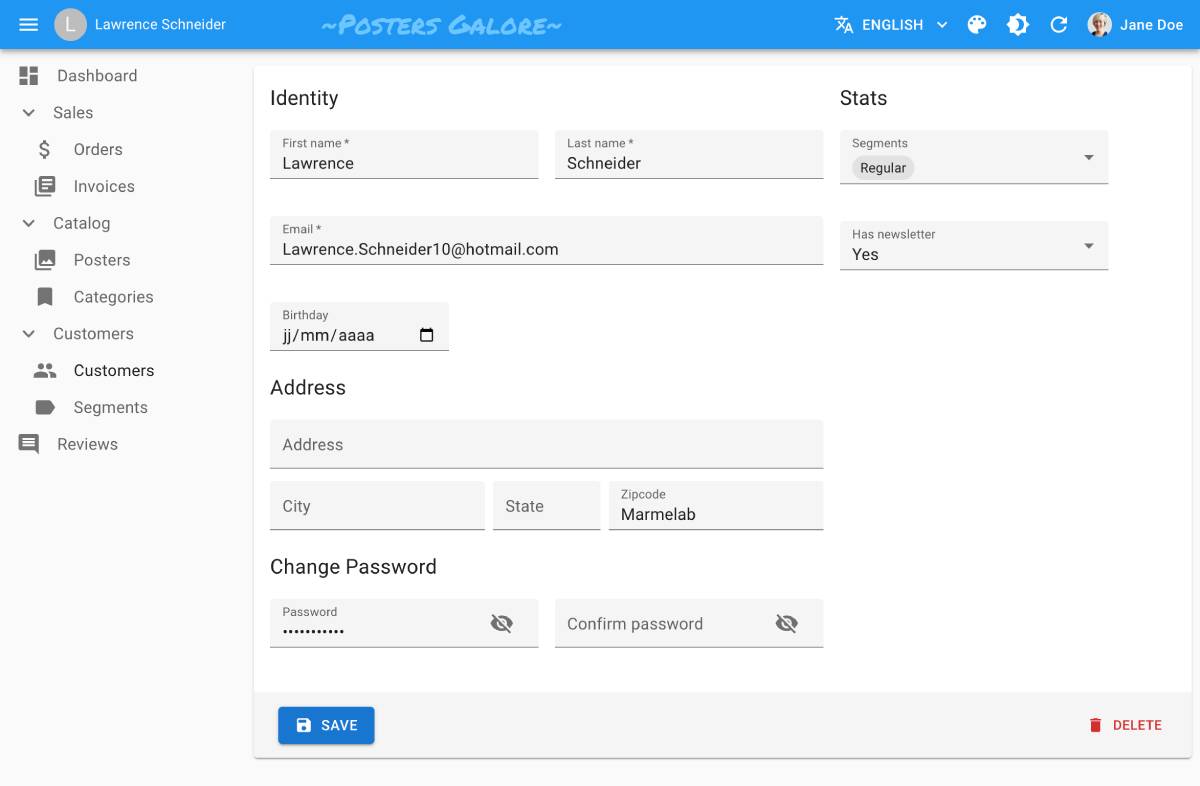1200x786 pixels.
Task: Open the Segments dropdown under Stats
Action: pyautogui.click(x=1088, y=157)
